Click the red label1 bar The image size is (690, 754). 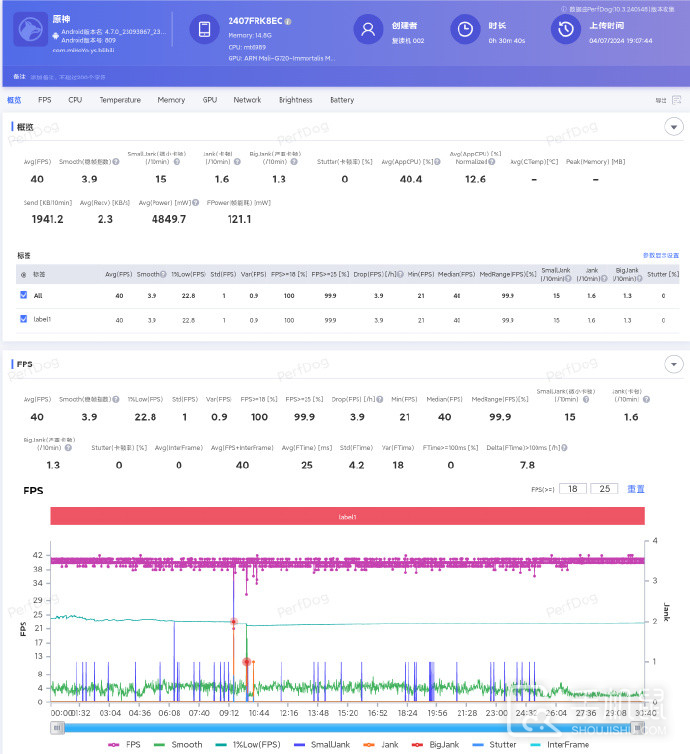pos(347,517)
